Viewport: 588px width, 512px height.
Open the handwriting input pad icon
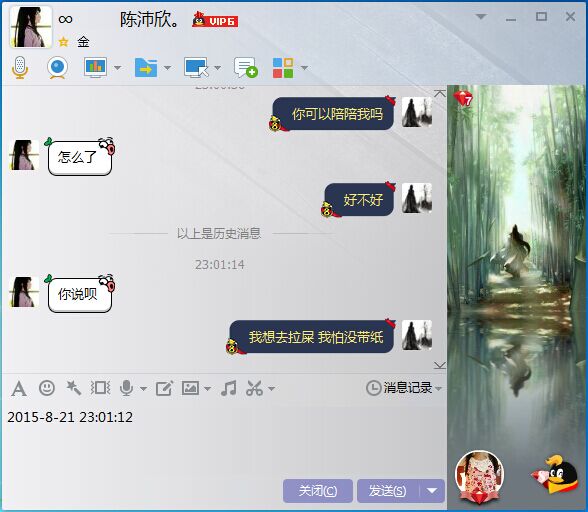click(164, 388)
